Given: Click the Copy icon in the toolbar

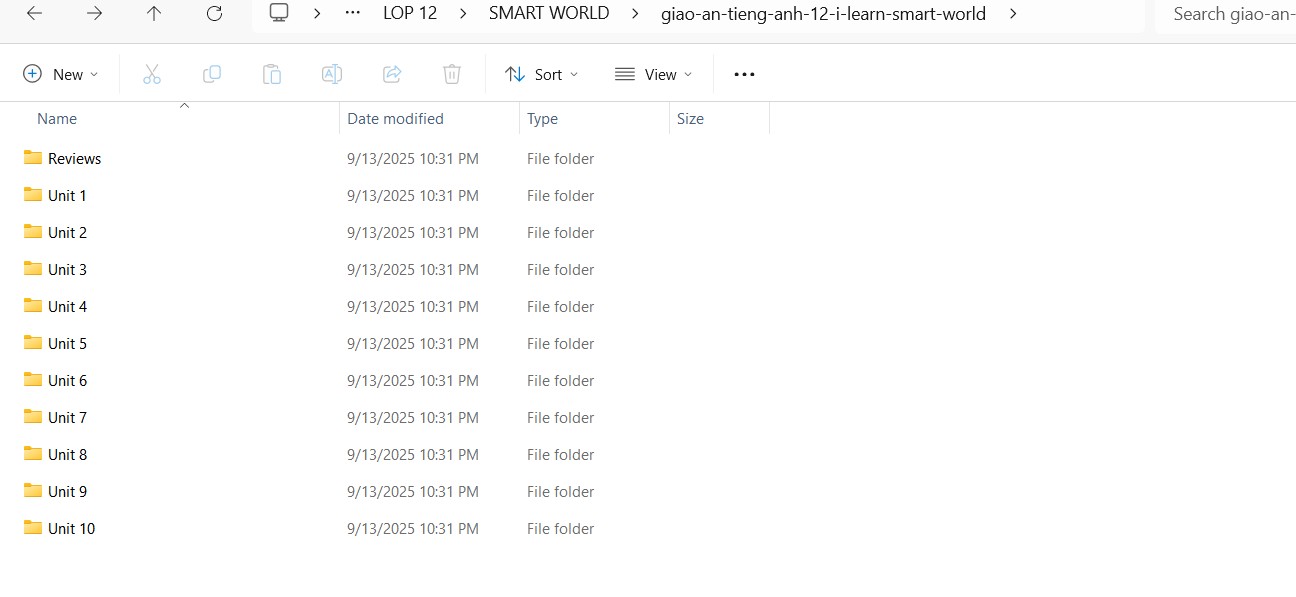Looking at the screenshot, I should tap(212, 73).
